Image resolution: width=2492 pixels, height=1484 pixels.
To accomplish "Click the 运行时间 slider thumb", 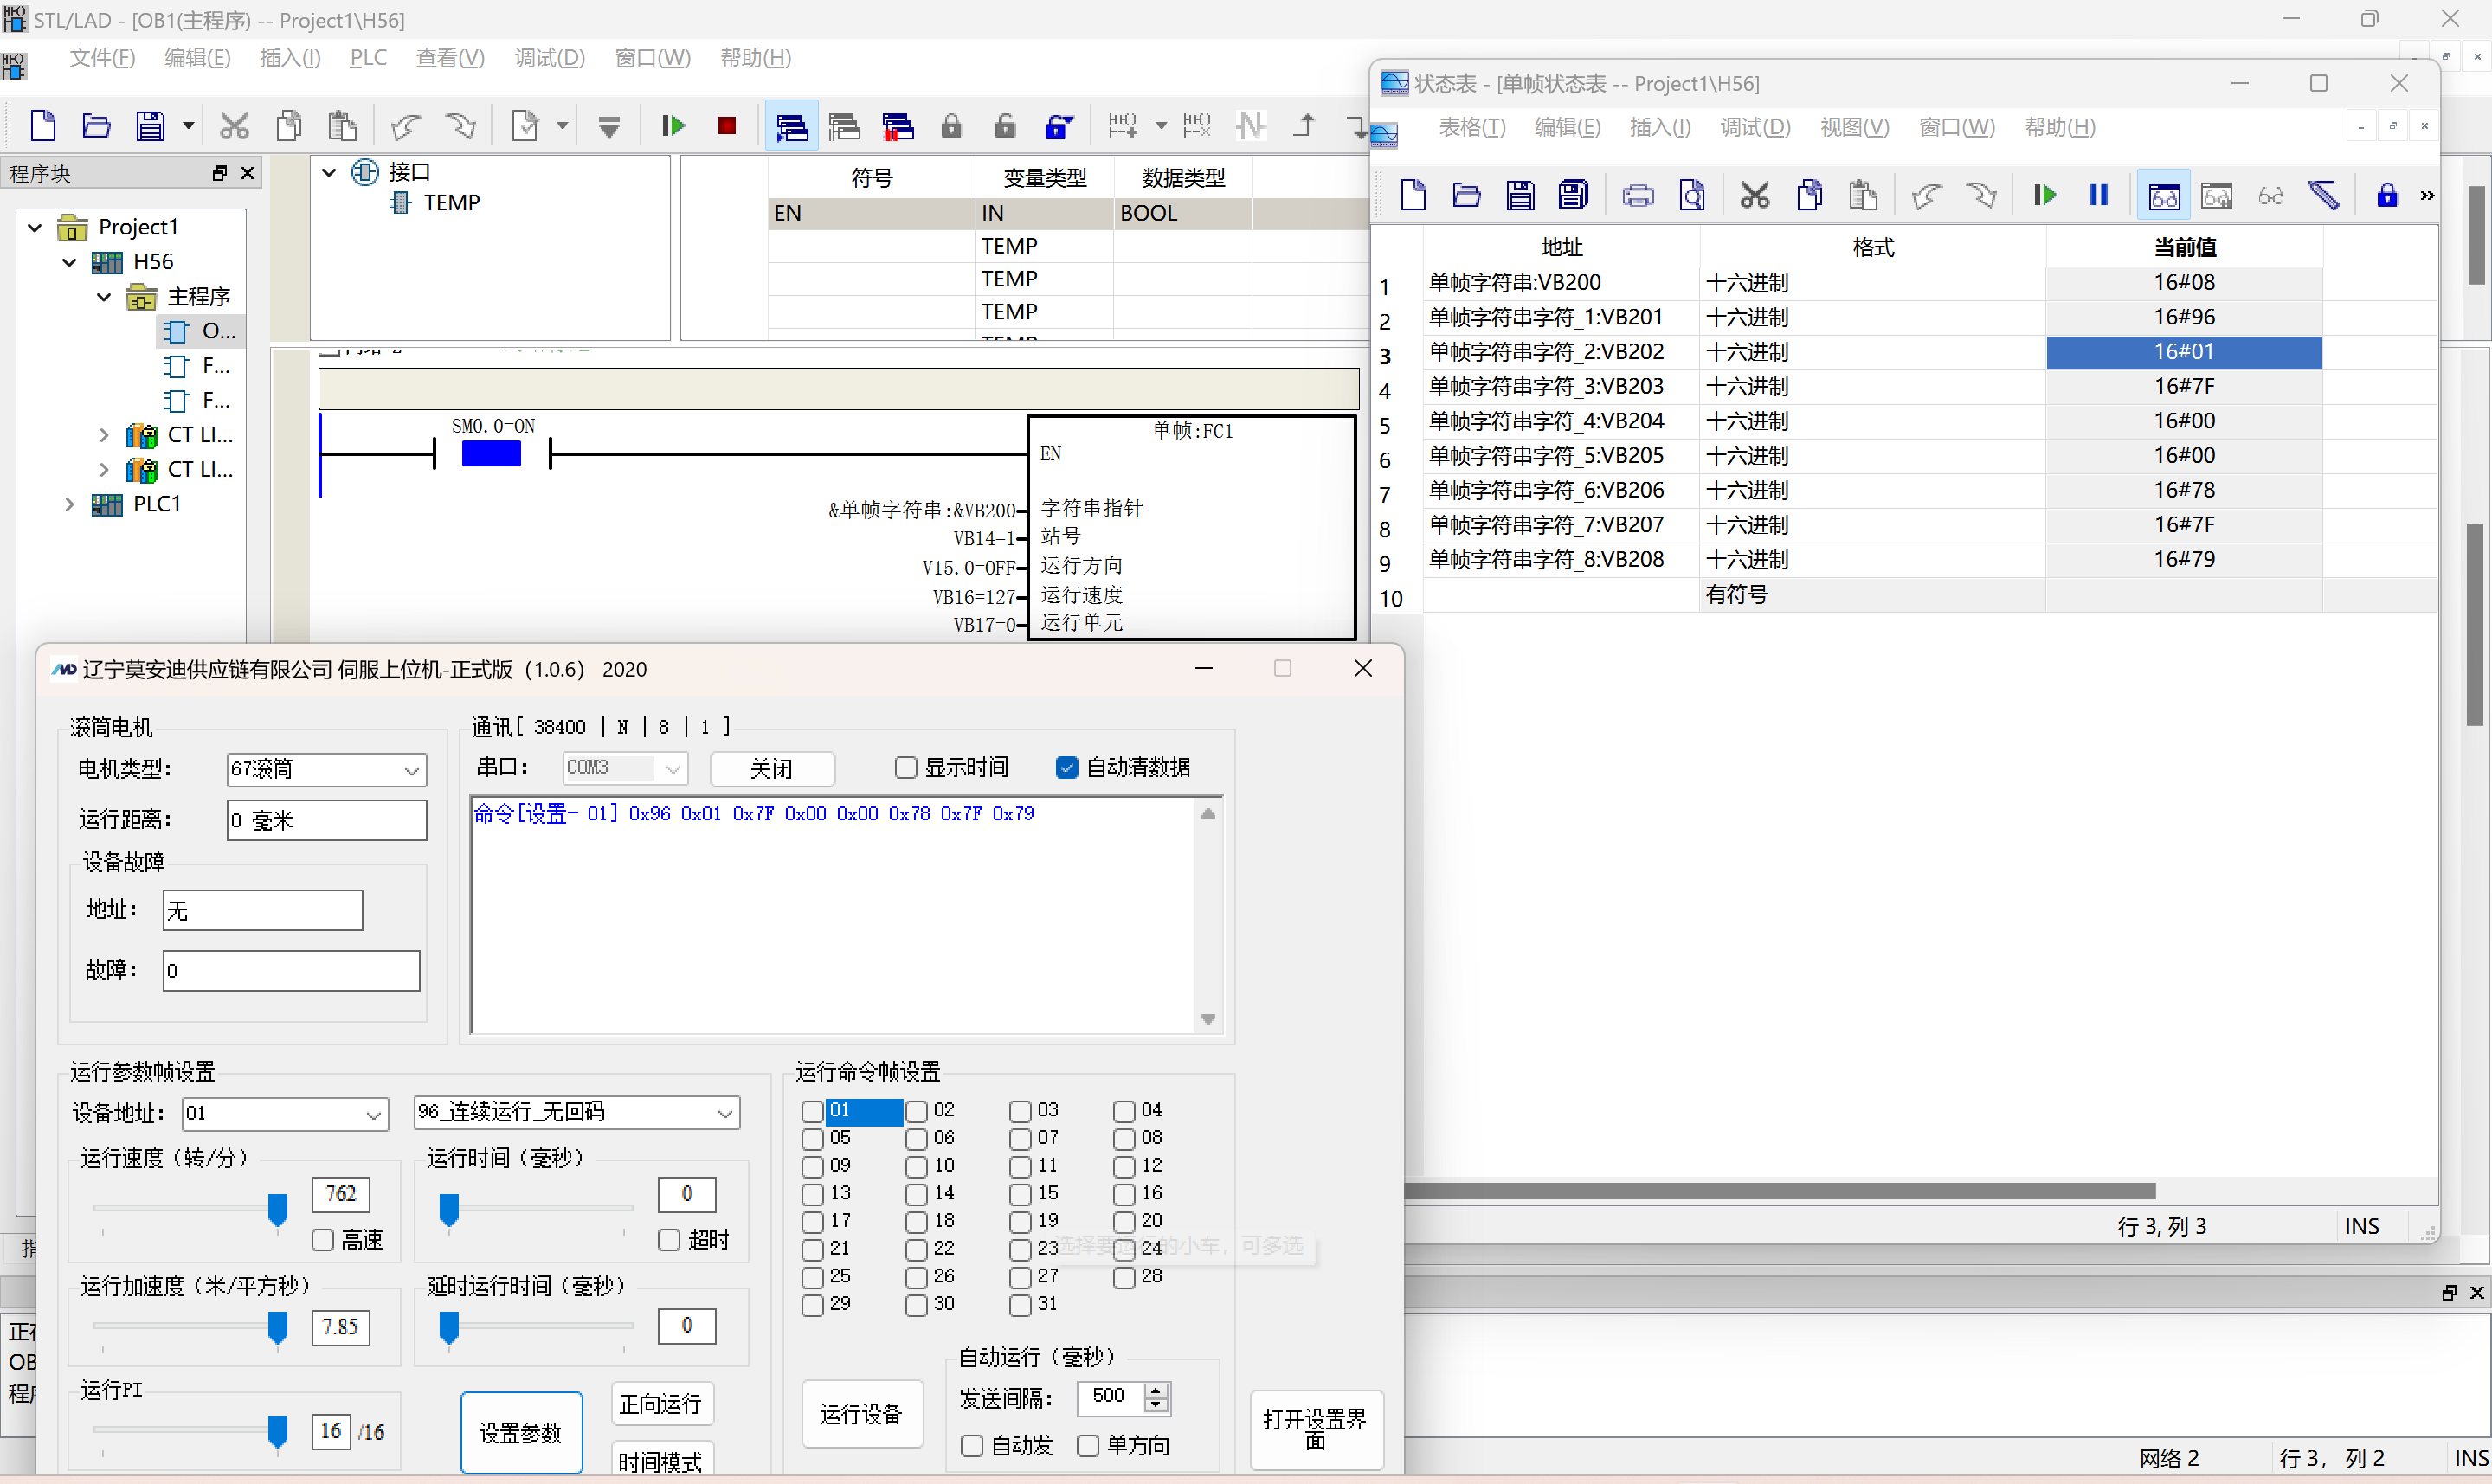I will [449, 1210].
